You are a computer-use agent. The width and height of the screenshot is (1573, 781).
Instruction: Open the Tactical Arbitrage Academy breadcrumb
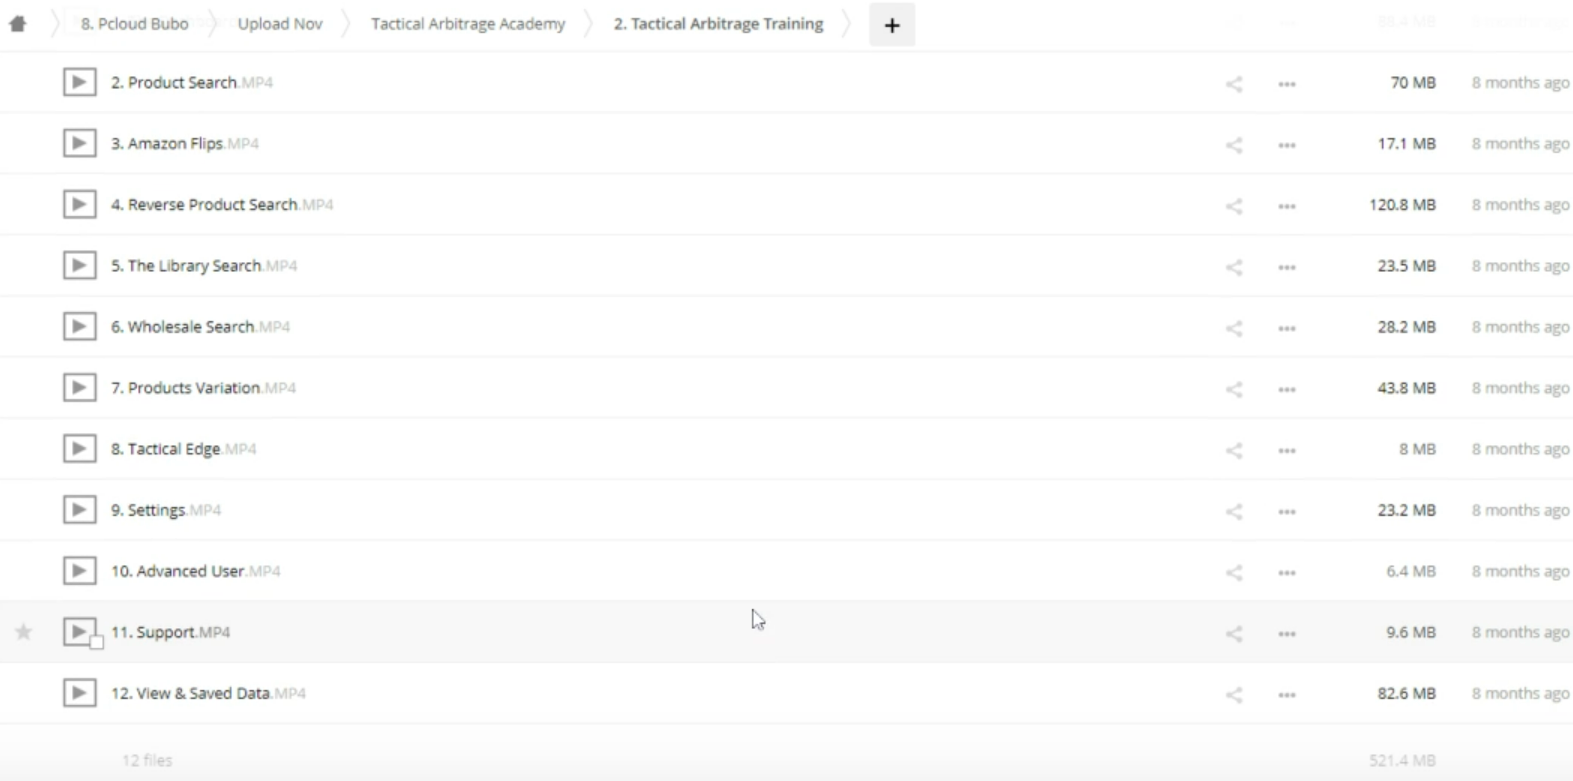pos(468,24)
